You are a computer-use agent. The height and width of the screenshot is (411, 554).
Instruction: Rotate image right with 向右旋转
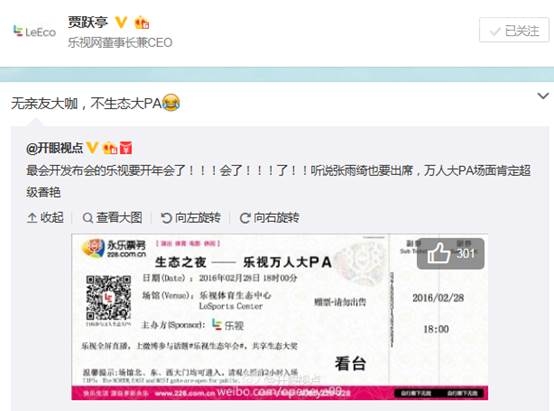click(x=269, y=217)
